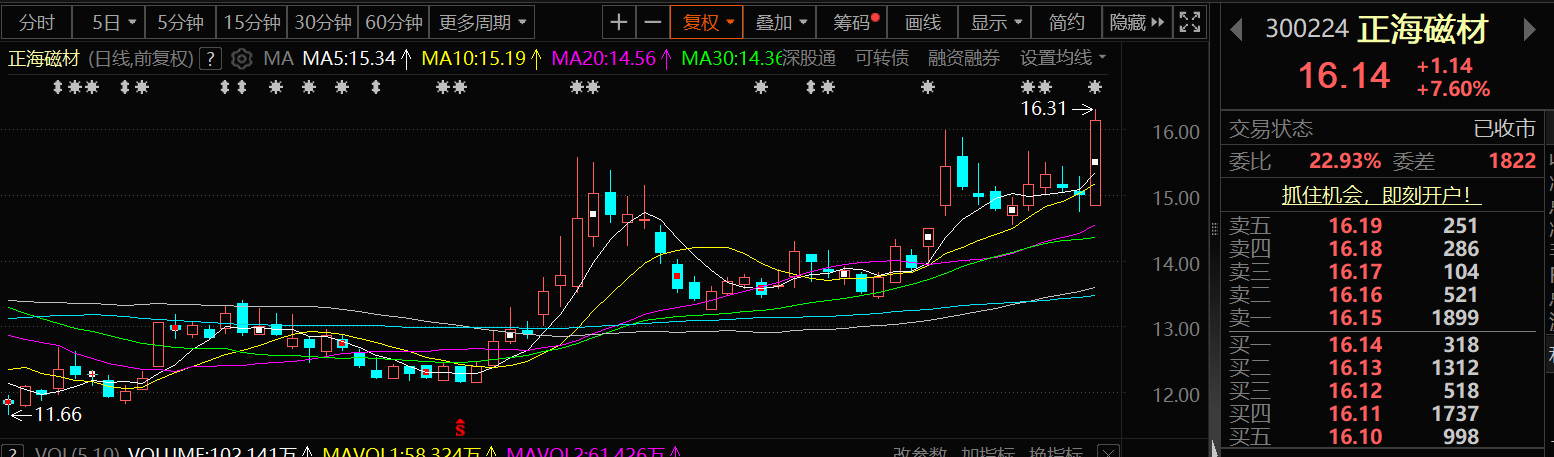This screenshot has height=457, width=1554.
Task: Click the 抓住机会，即刻开户 link
Action: tap(1381, 195)
